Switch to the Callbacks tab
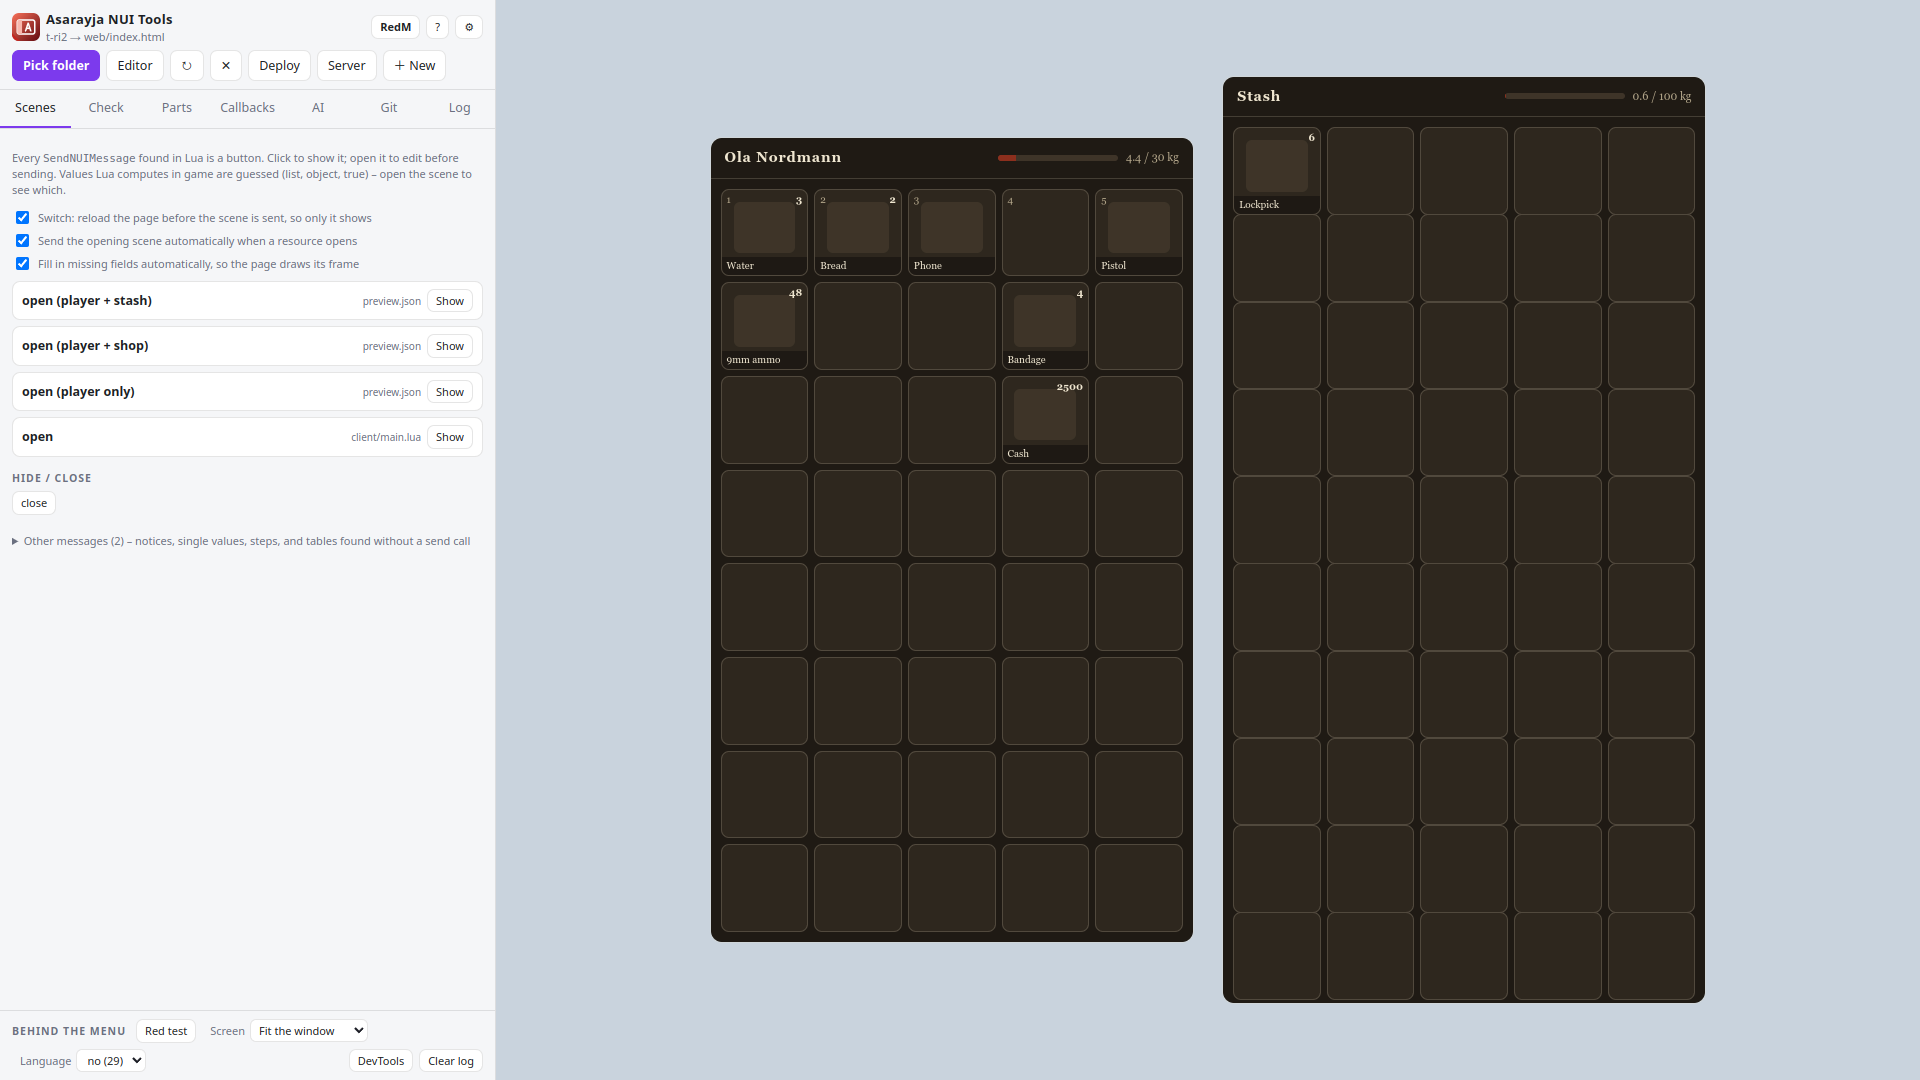The image size is (1920, 1080). click(247, 108)
